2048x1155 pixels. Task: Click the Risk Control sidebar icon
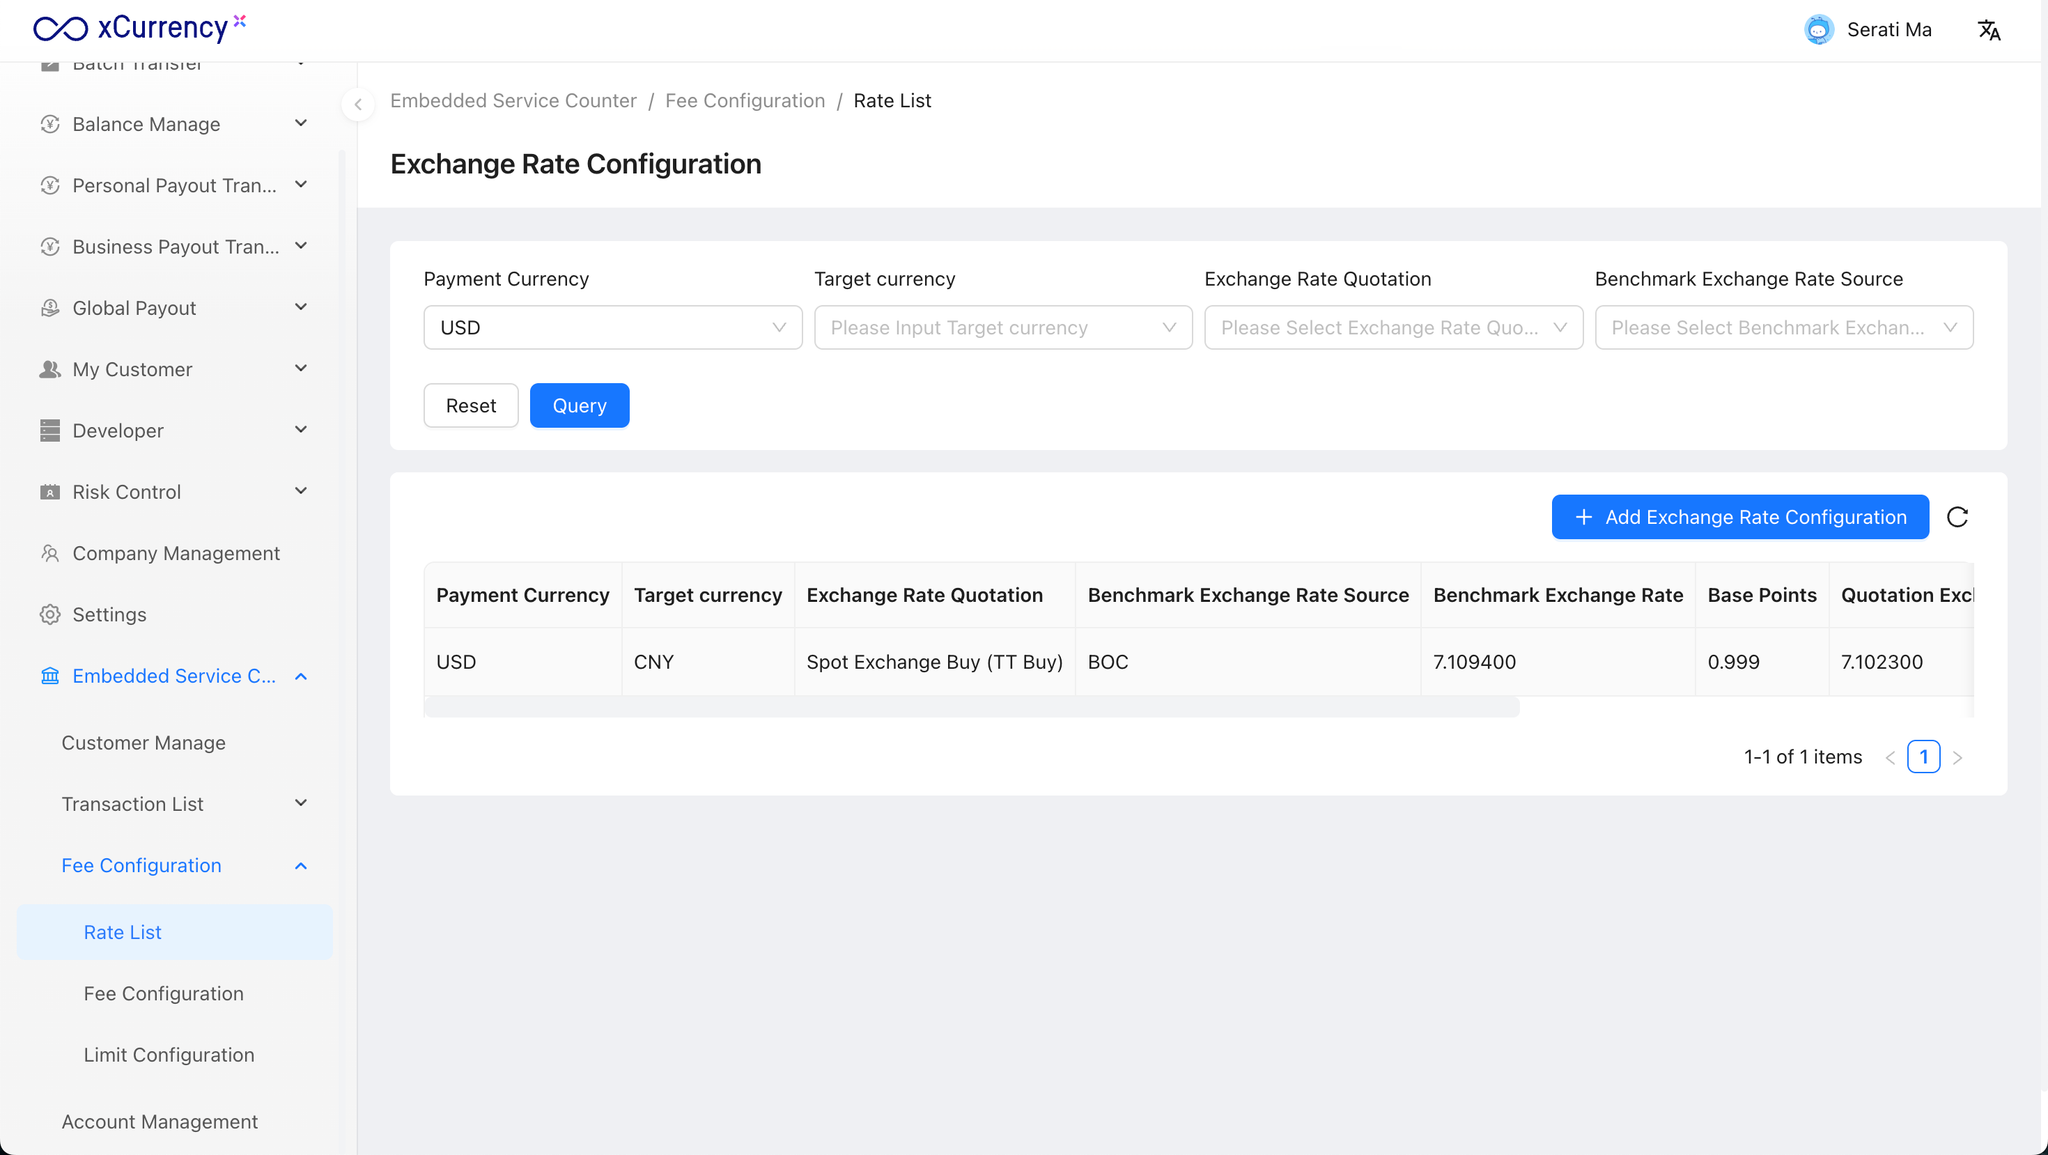[x=50, y=492]
